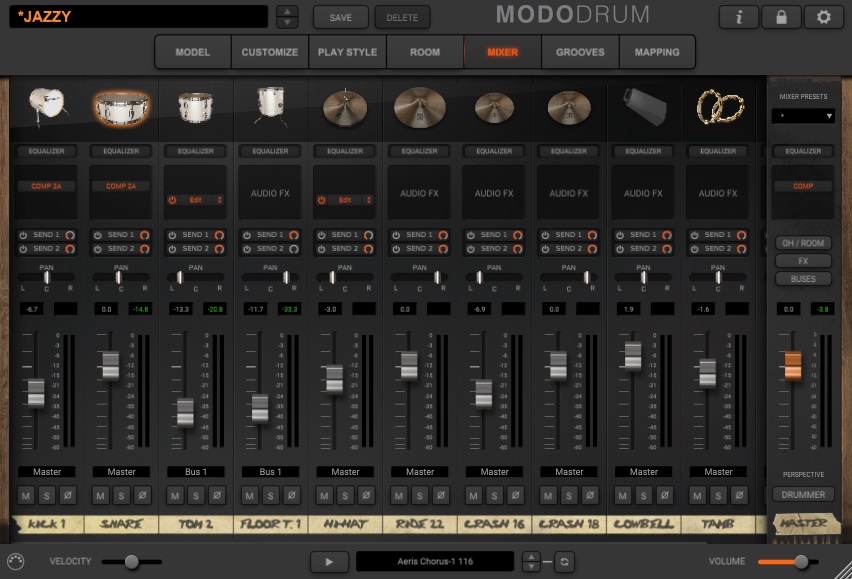Screen dimensions: 852x579
Task: Switch to the Grooves tab
Action: coord(580,52)
